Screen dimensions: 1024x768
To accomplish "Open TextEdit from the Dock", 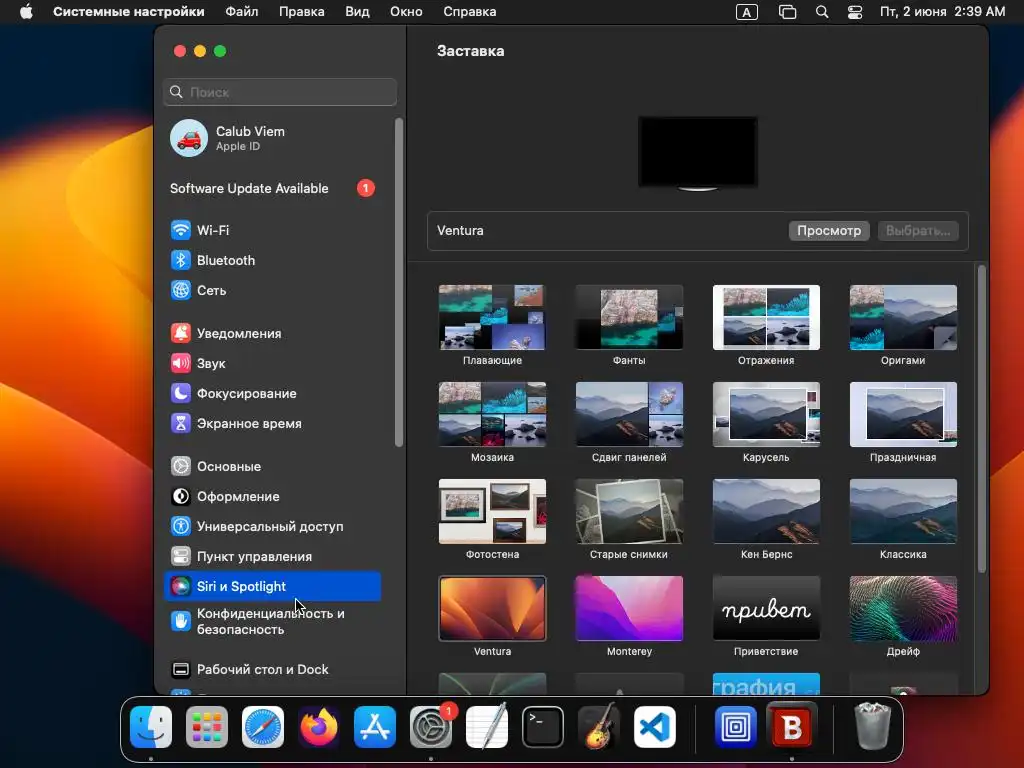I will (x=487, y=727).
